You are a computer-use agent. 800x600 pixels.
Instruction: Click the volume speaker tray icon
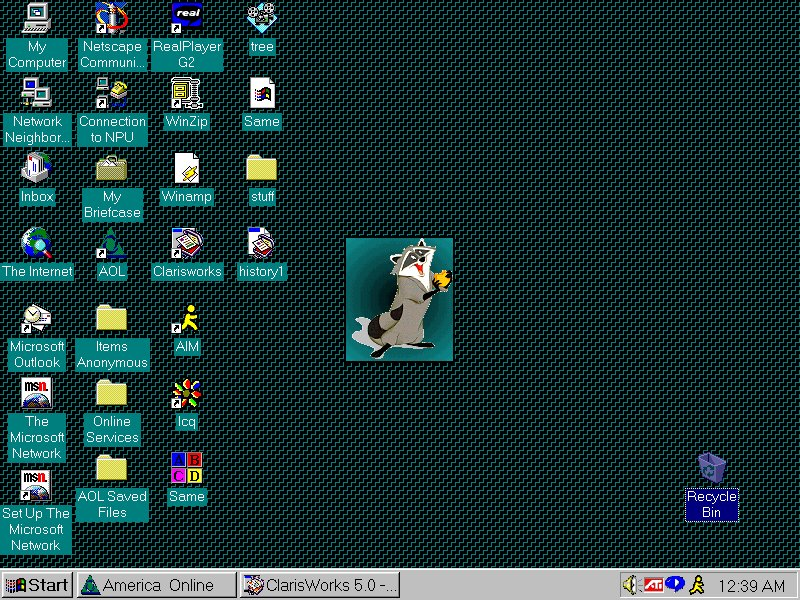[x=631, y=585]
